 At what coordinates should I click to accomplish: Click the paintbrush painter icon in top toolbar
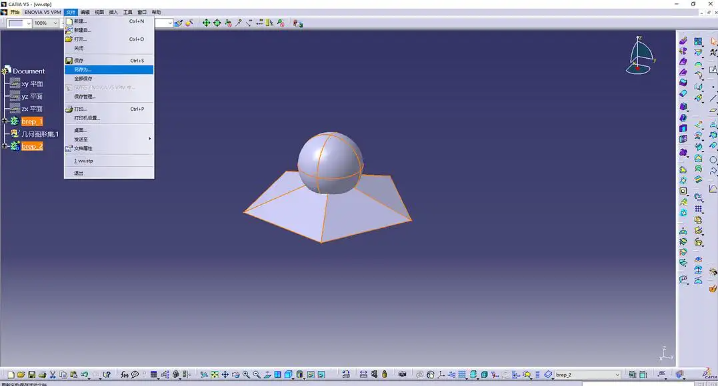[179, 22]
